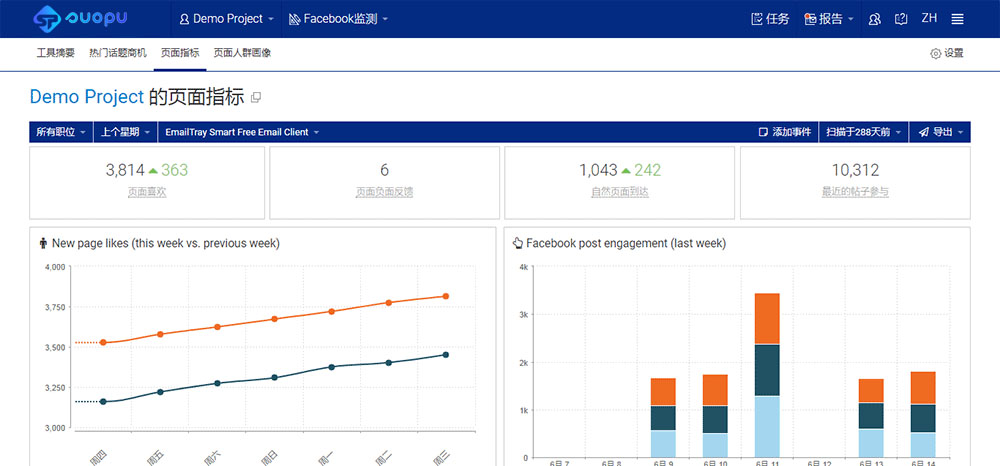
Task: Click the user account icon in header
Action: click(x=875, y=19)
